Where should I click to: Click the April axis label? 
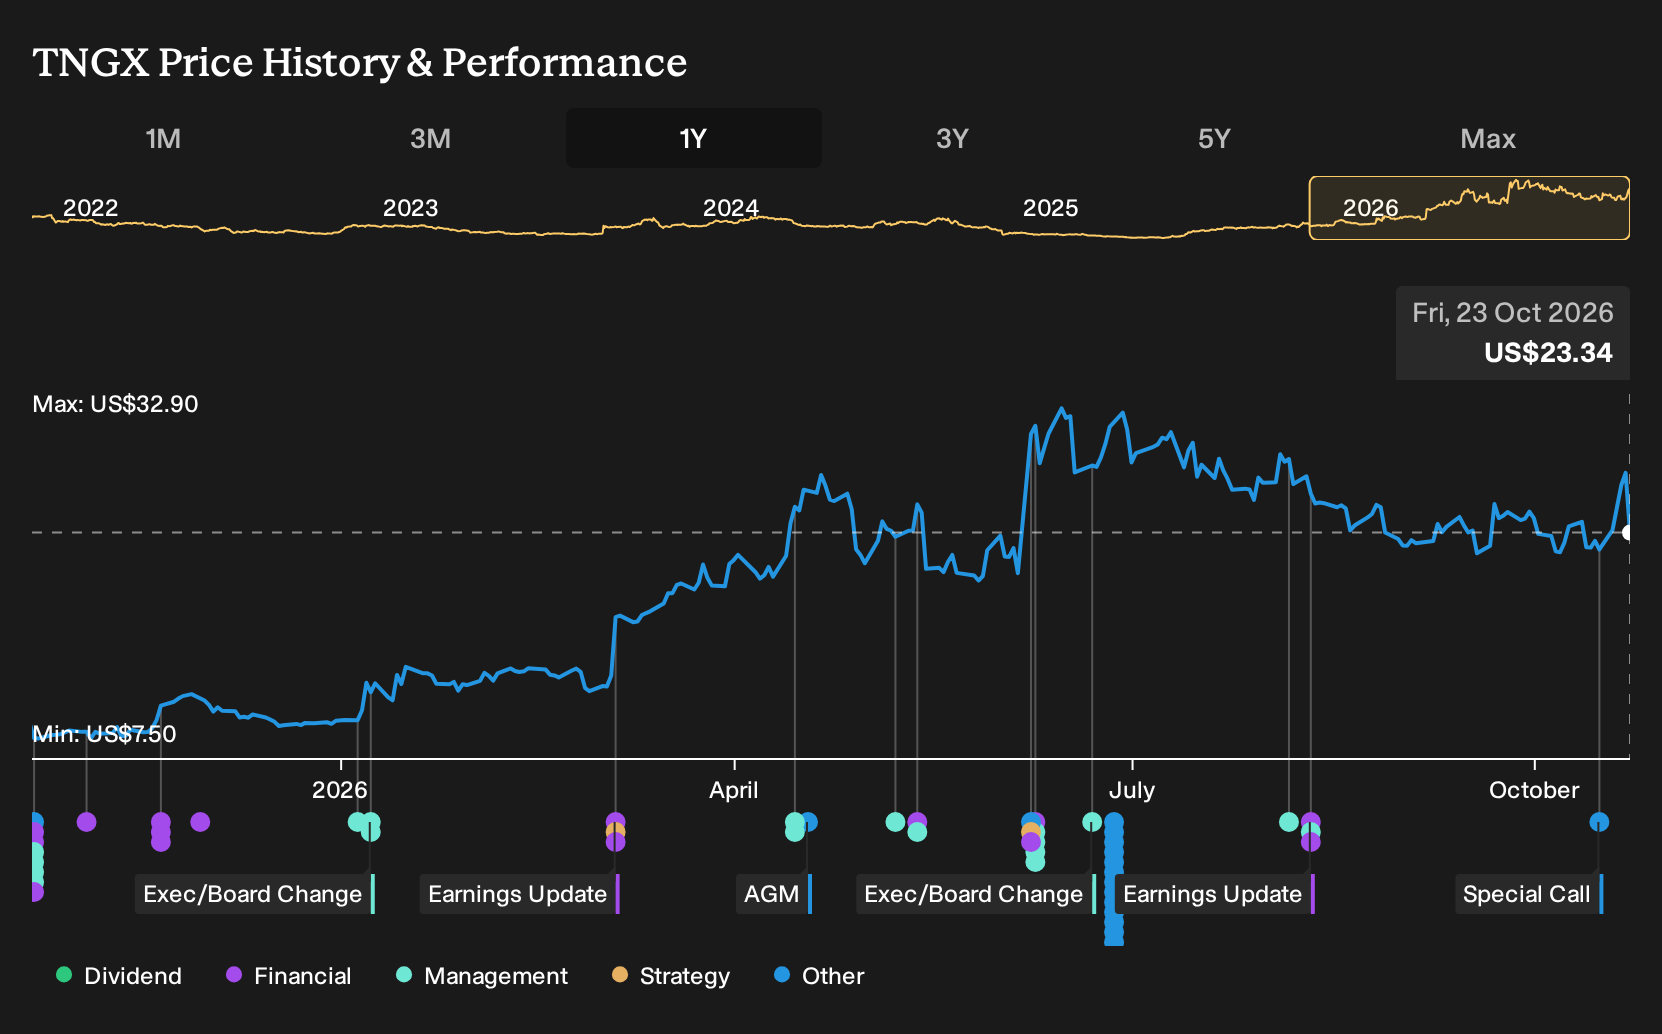[734, 790]
